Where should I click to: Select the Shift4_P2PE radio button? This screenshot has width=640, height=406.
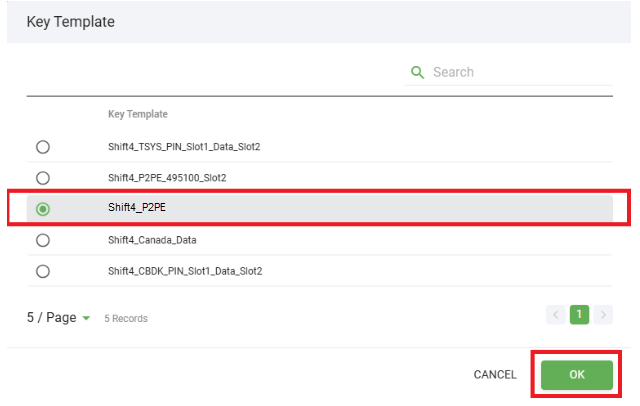pyautogui.click(x=43, y=209)
